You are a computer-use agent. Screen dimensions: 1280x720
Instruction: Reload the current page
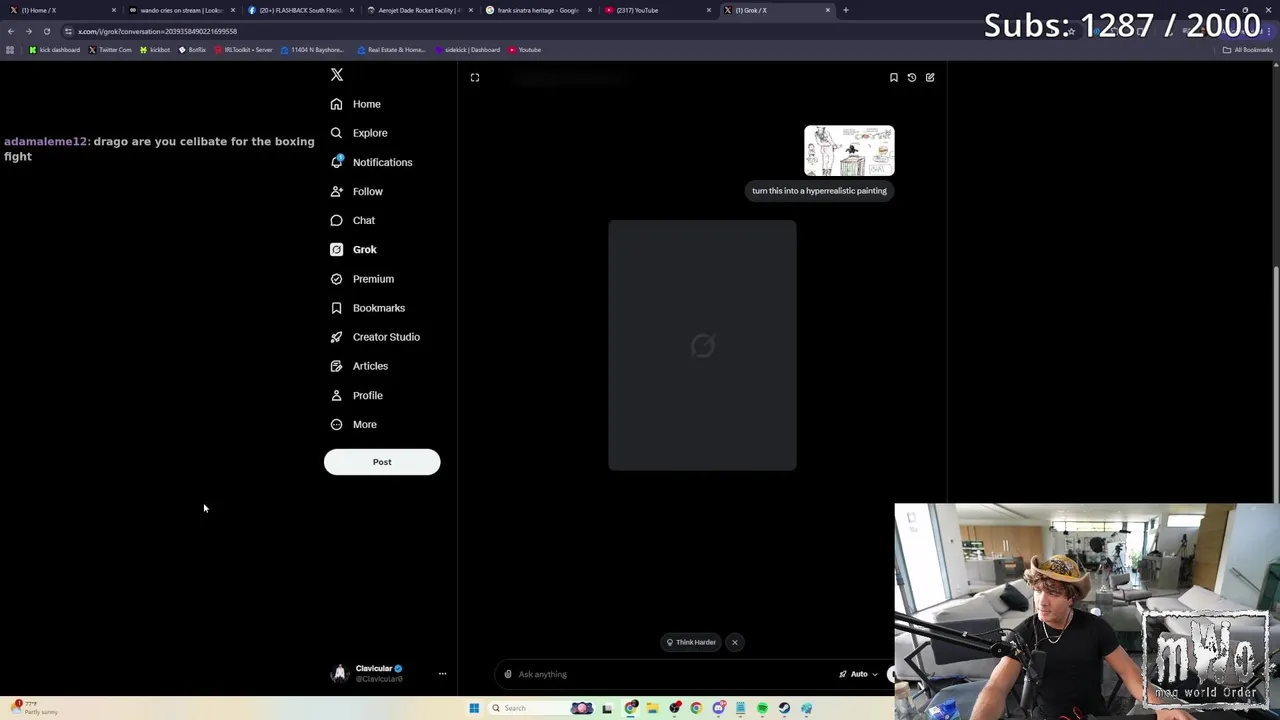47,31
